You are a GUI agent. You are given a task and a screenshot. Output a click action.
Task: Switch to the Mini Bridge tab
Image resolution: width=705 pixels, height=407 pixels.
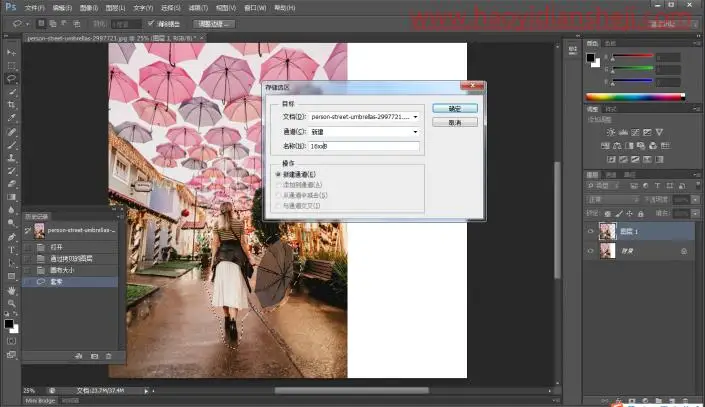tap(40, 401)
